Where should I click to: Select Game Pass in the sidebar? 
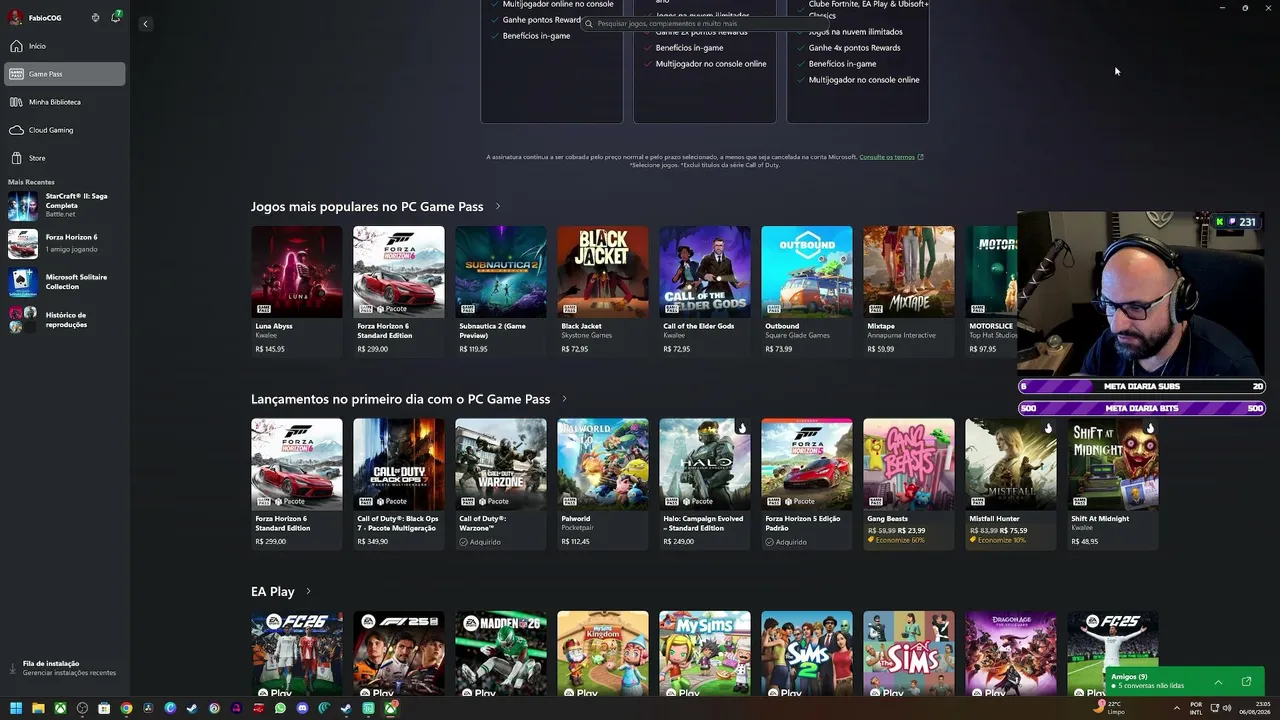65,74
